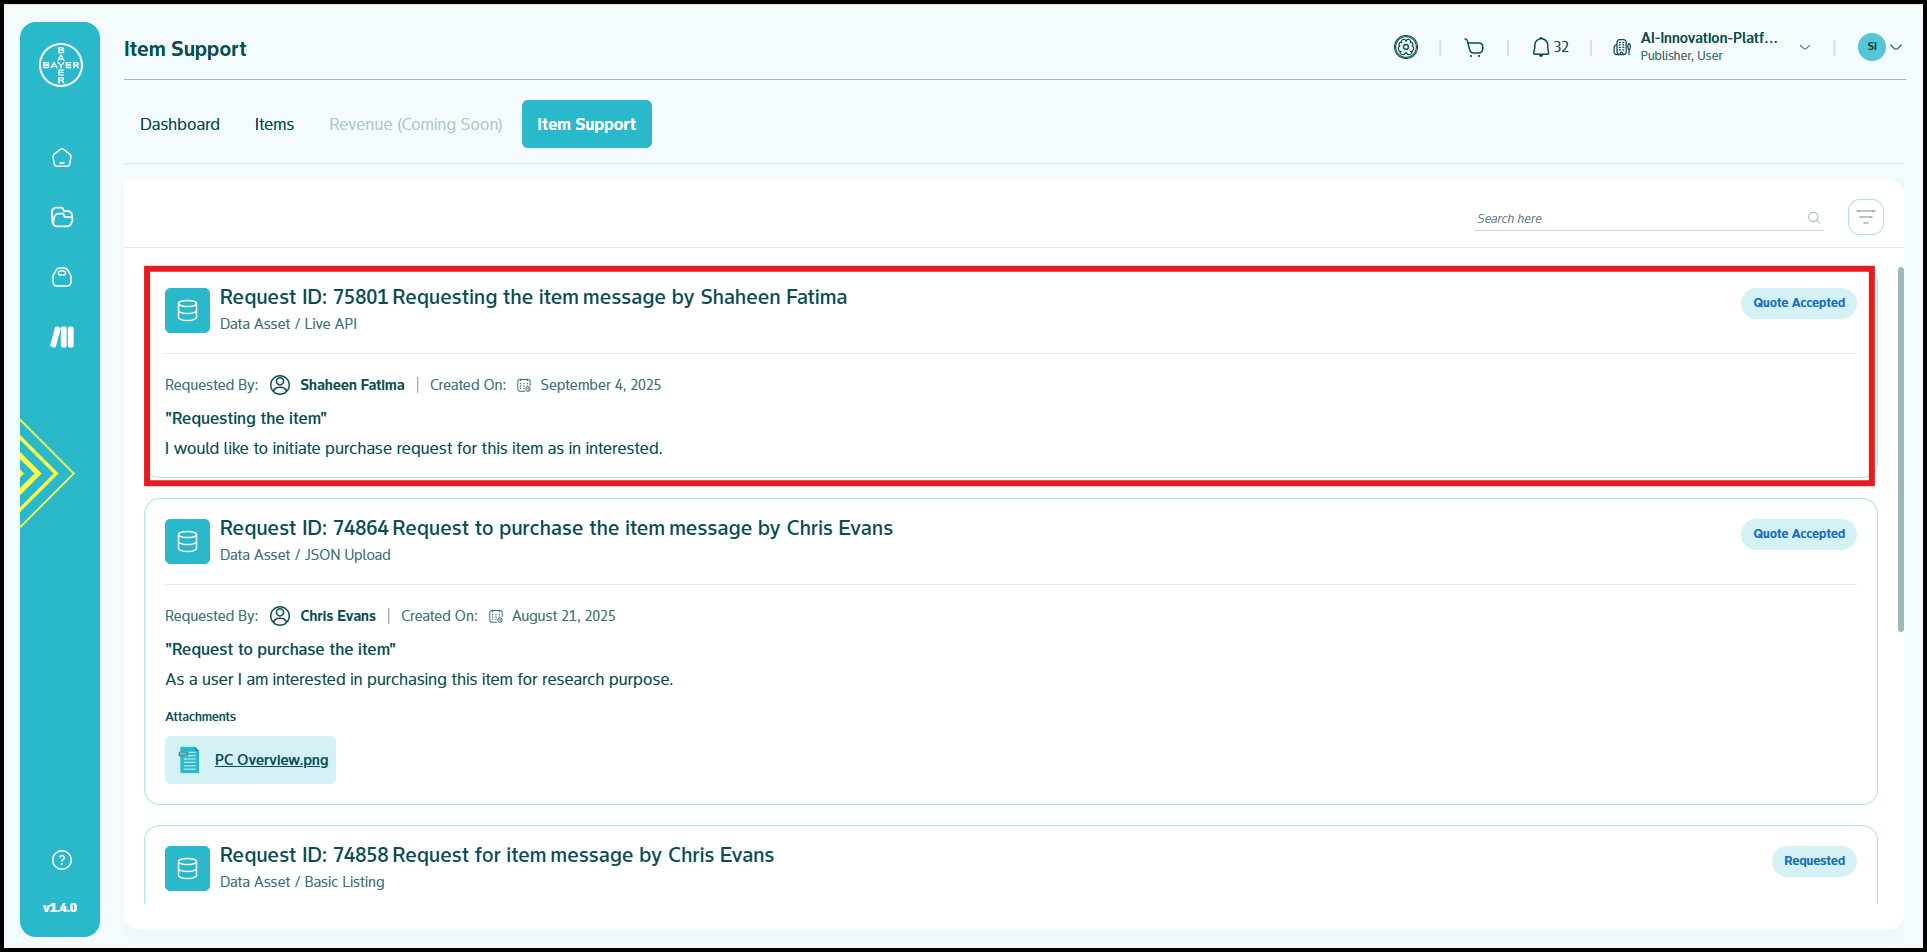Expand the SI user avatar menu
The image size is (1927, 952).
coord(1880,47)
